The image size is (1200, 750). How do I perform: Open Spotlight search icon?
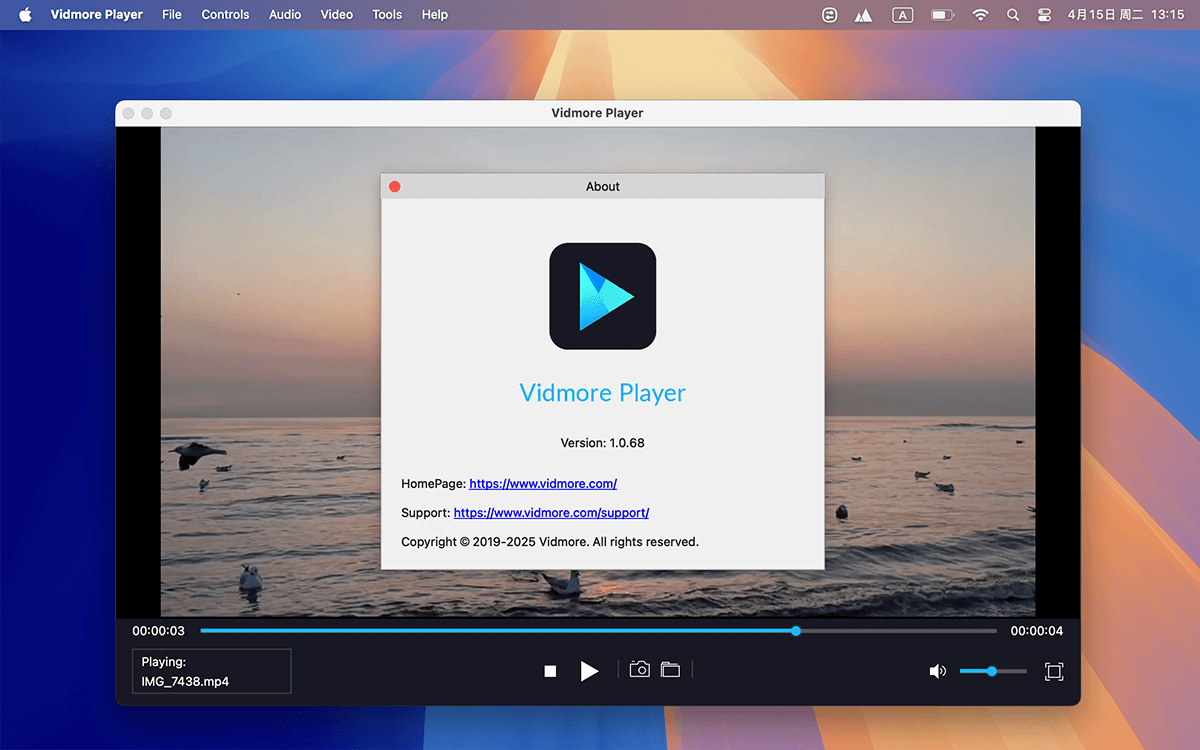[1013, 15]
